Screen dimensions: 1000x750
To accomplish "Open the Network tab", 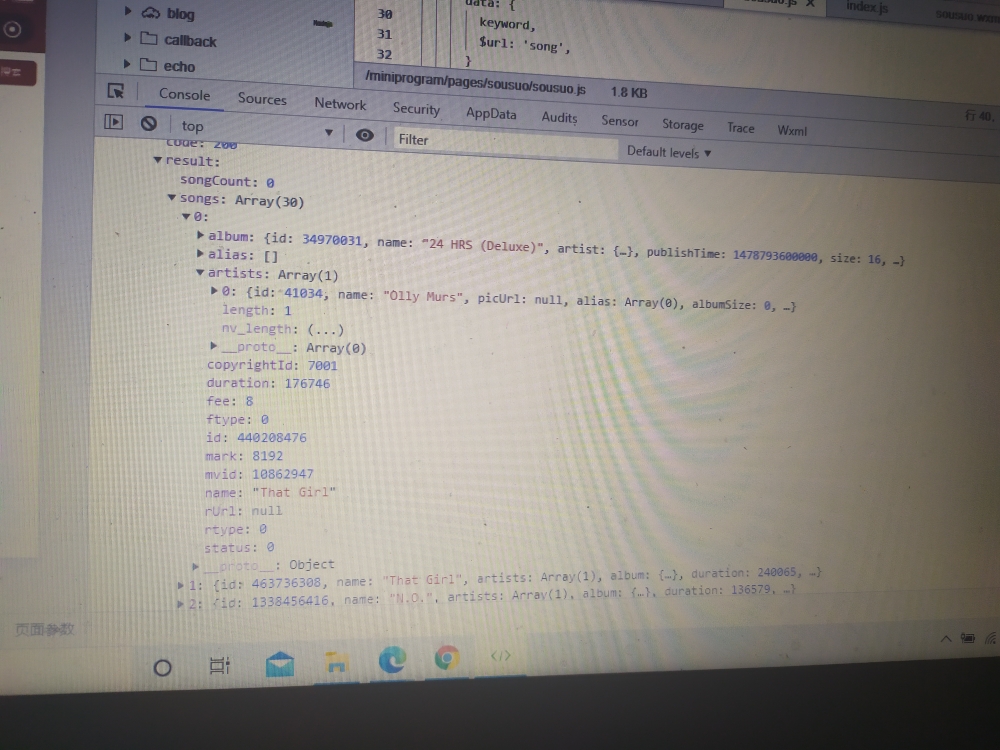I will (340, 104).
